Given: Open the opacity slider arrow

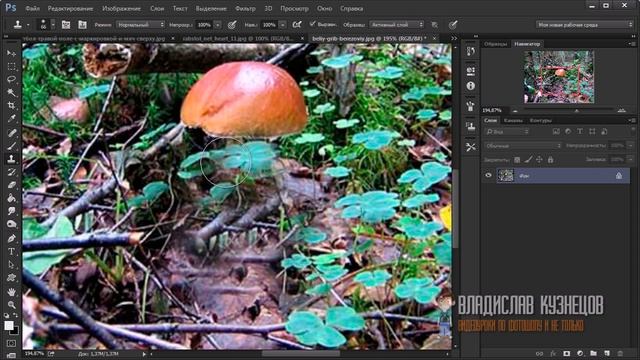Looking at the screenshot, I should (218, 25).
